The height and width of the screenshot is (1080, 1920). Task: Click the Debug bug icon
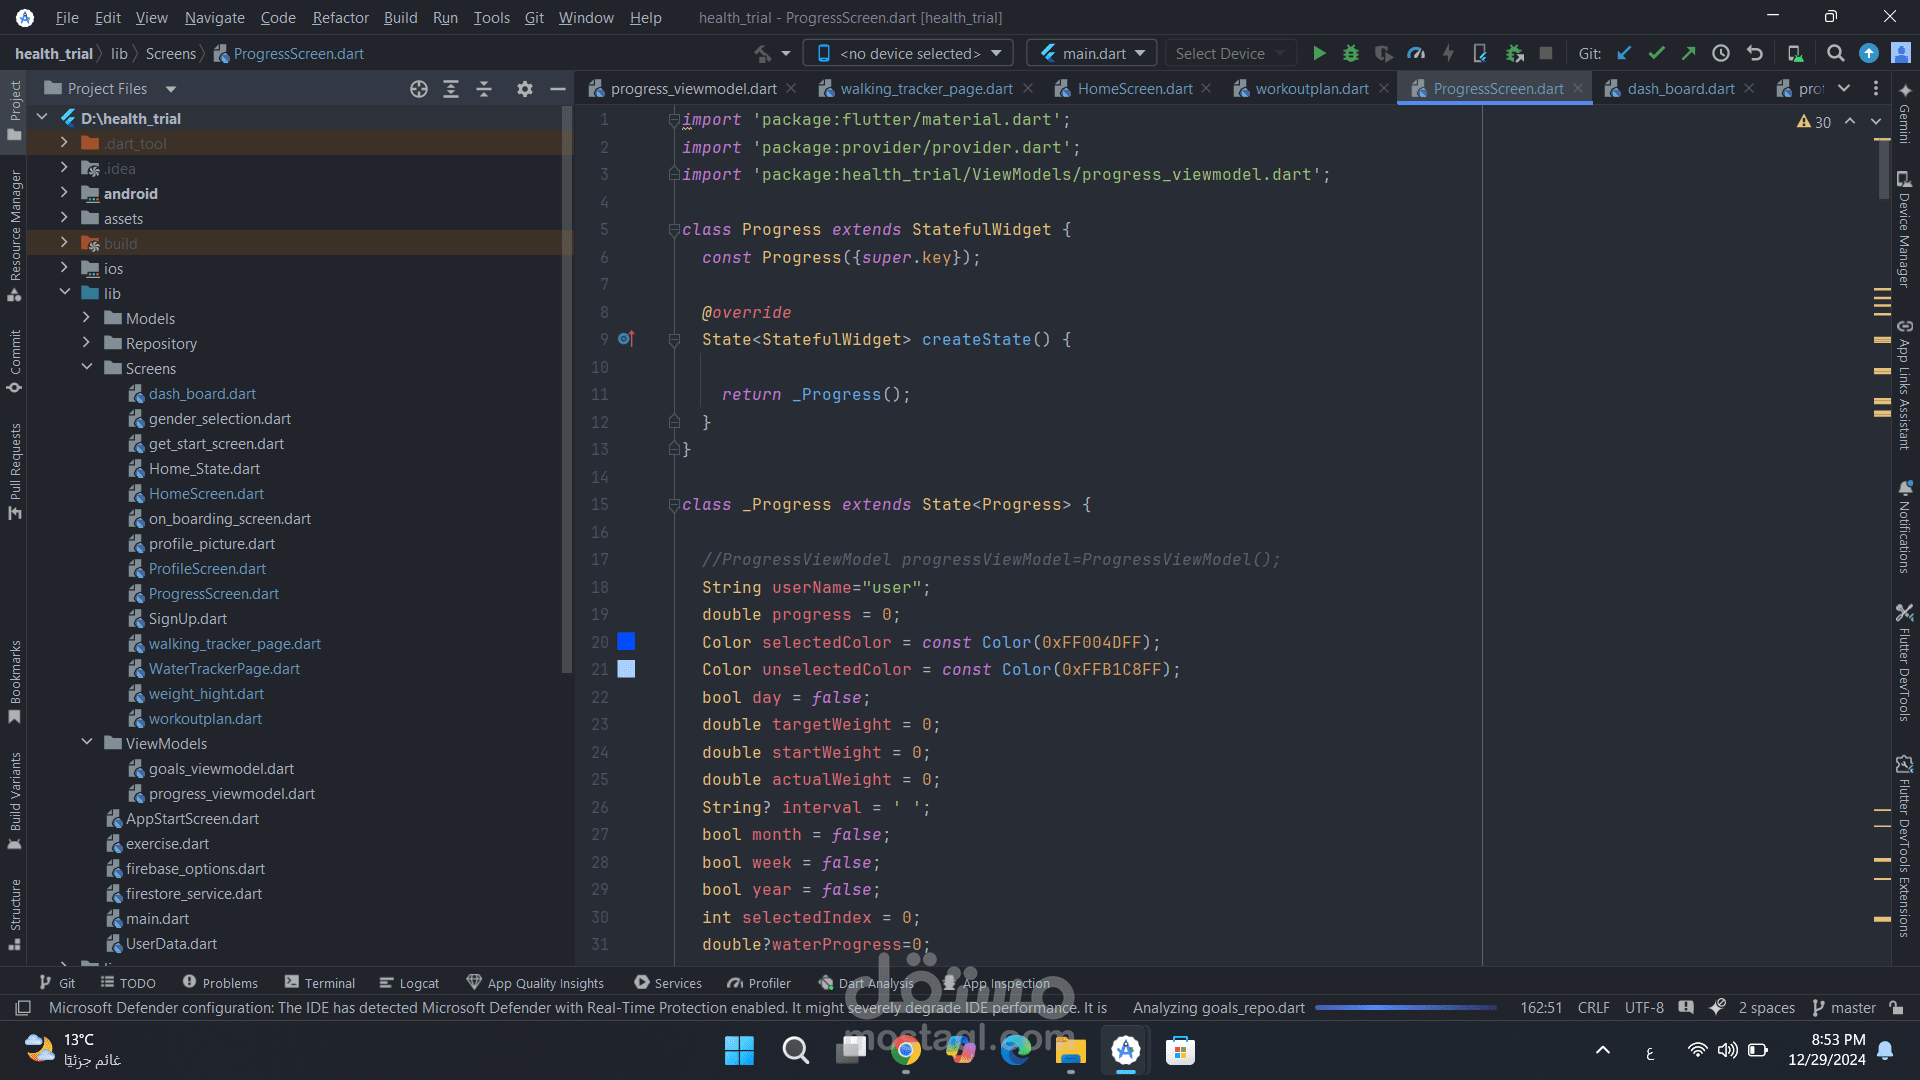[x=1351, y=53]
